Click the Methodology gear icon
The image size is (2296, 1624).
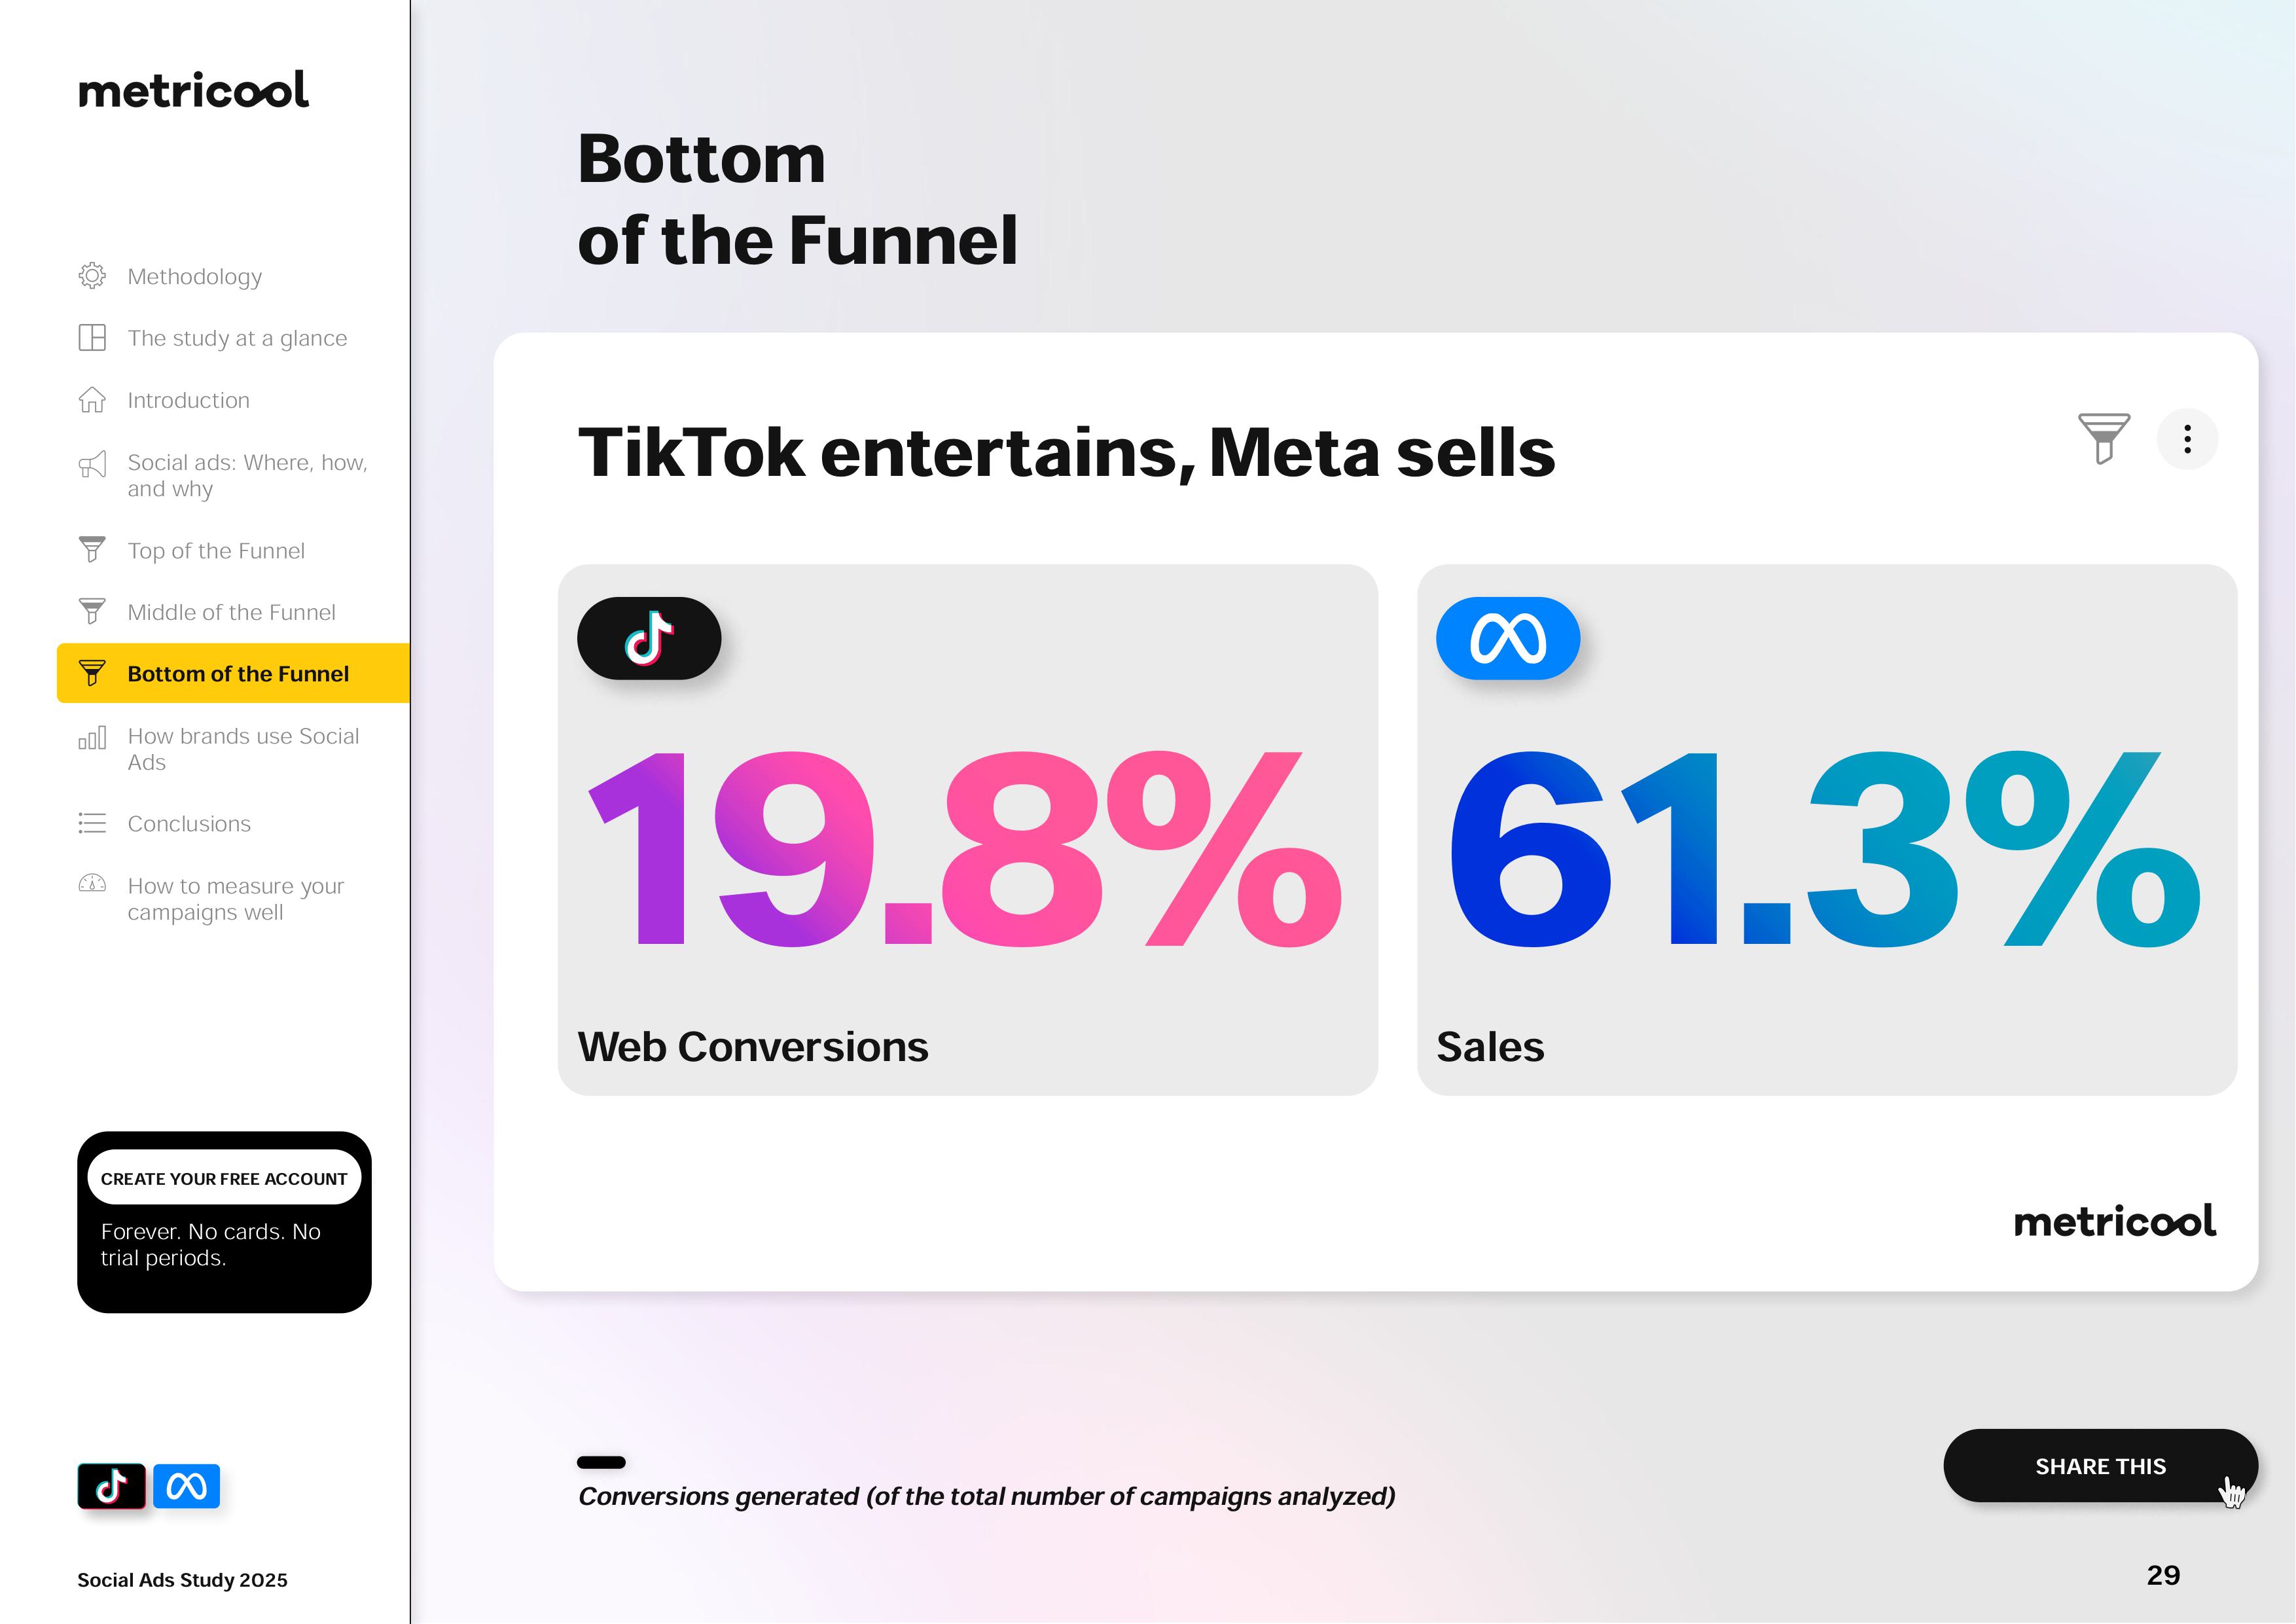click(92, 276)
